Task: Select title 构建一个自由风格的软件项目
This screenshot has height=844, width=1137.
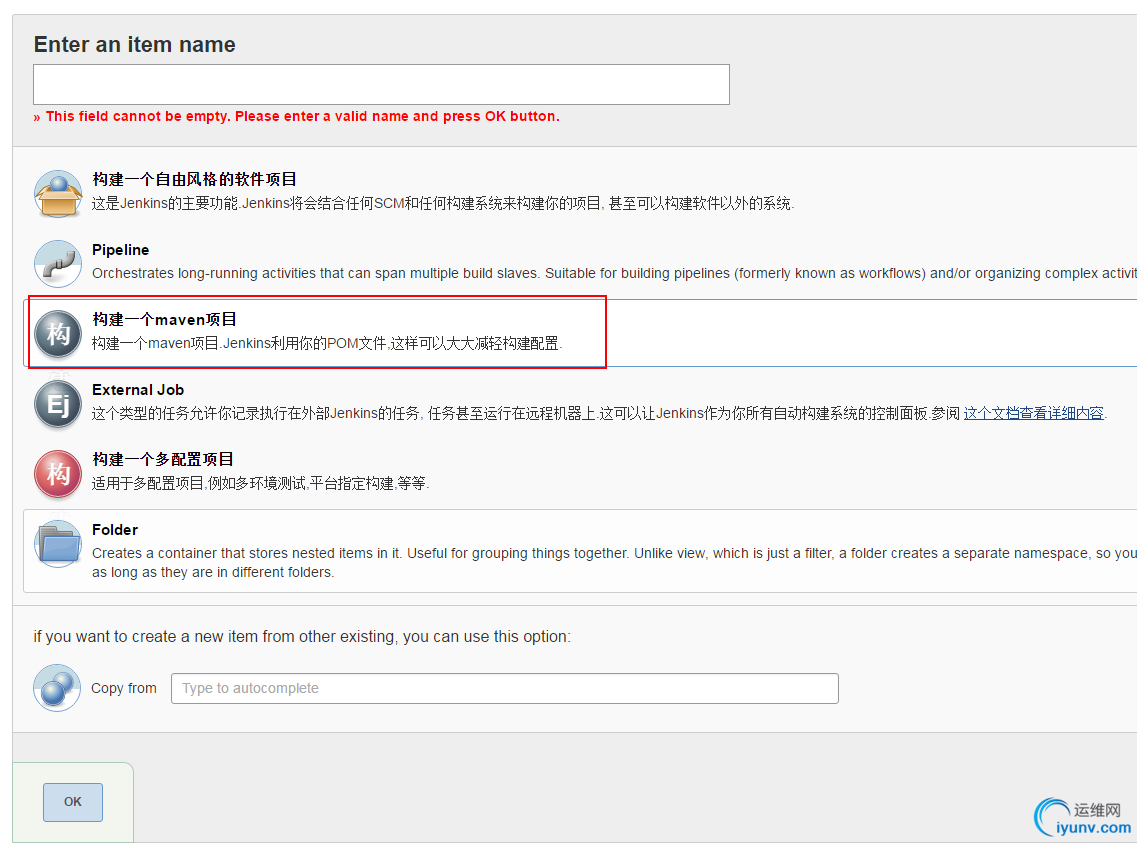Action: pyautogui.click(x=194, y=179)
